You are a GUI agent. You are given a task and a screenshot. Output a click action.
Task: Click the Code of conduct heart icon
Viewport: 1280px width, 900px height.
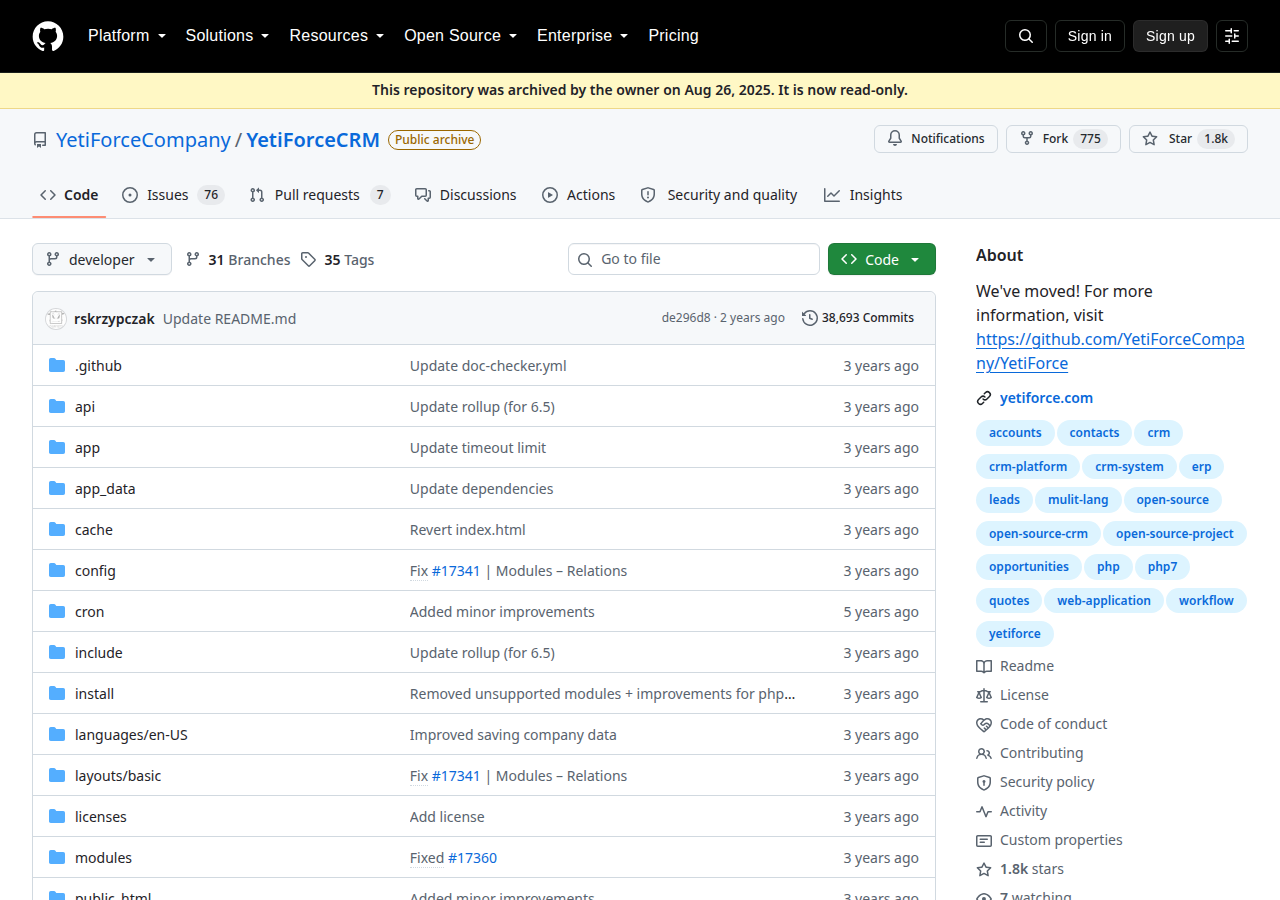click(x=984, y=724)
